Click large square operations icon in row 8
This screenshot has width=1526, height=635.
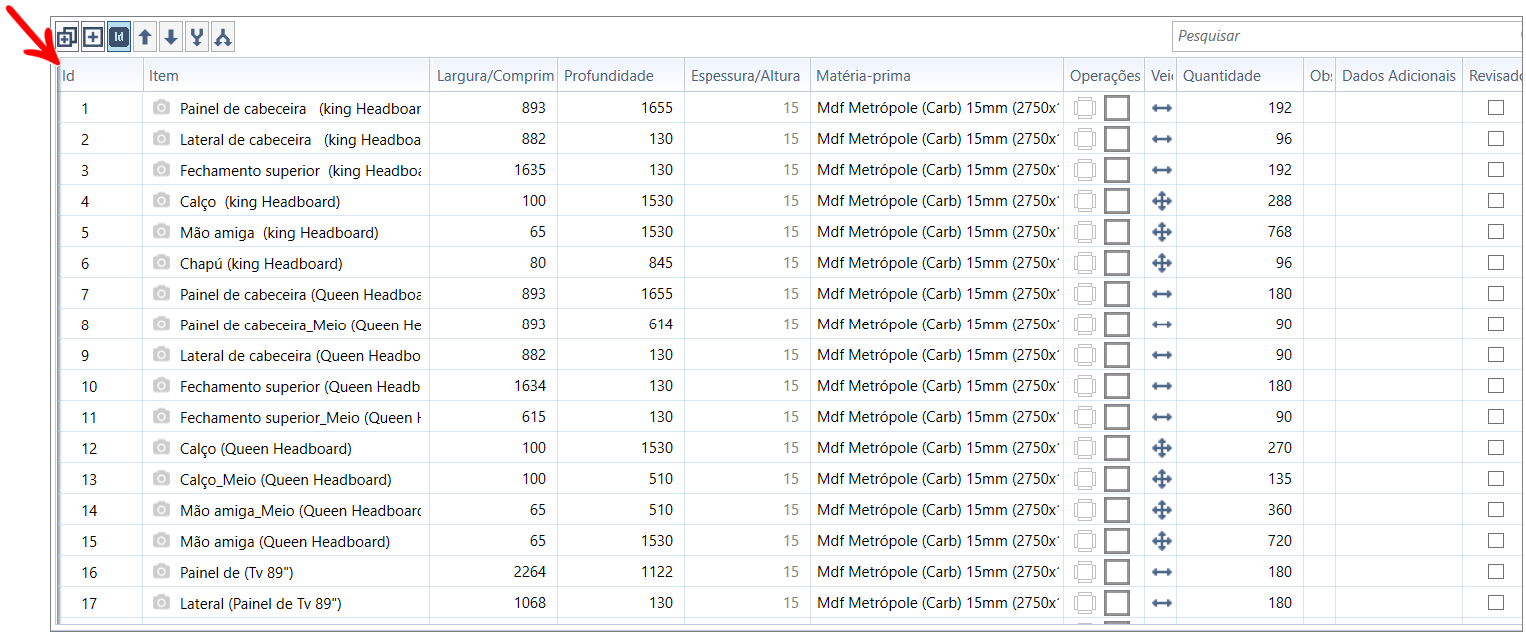point(1117,325)
